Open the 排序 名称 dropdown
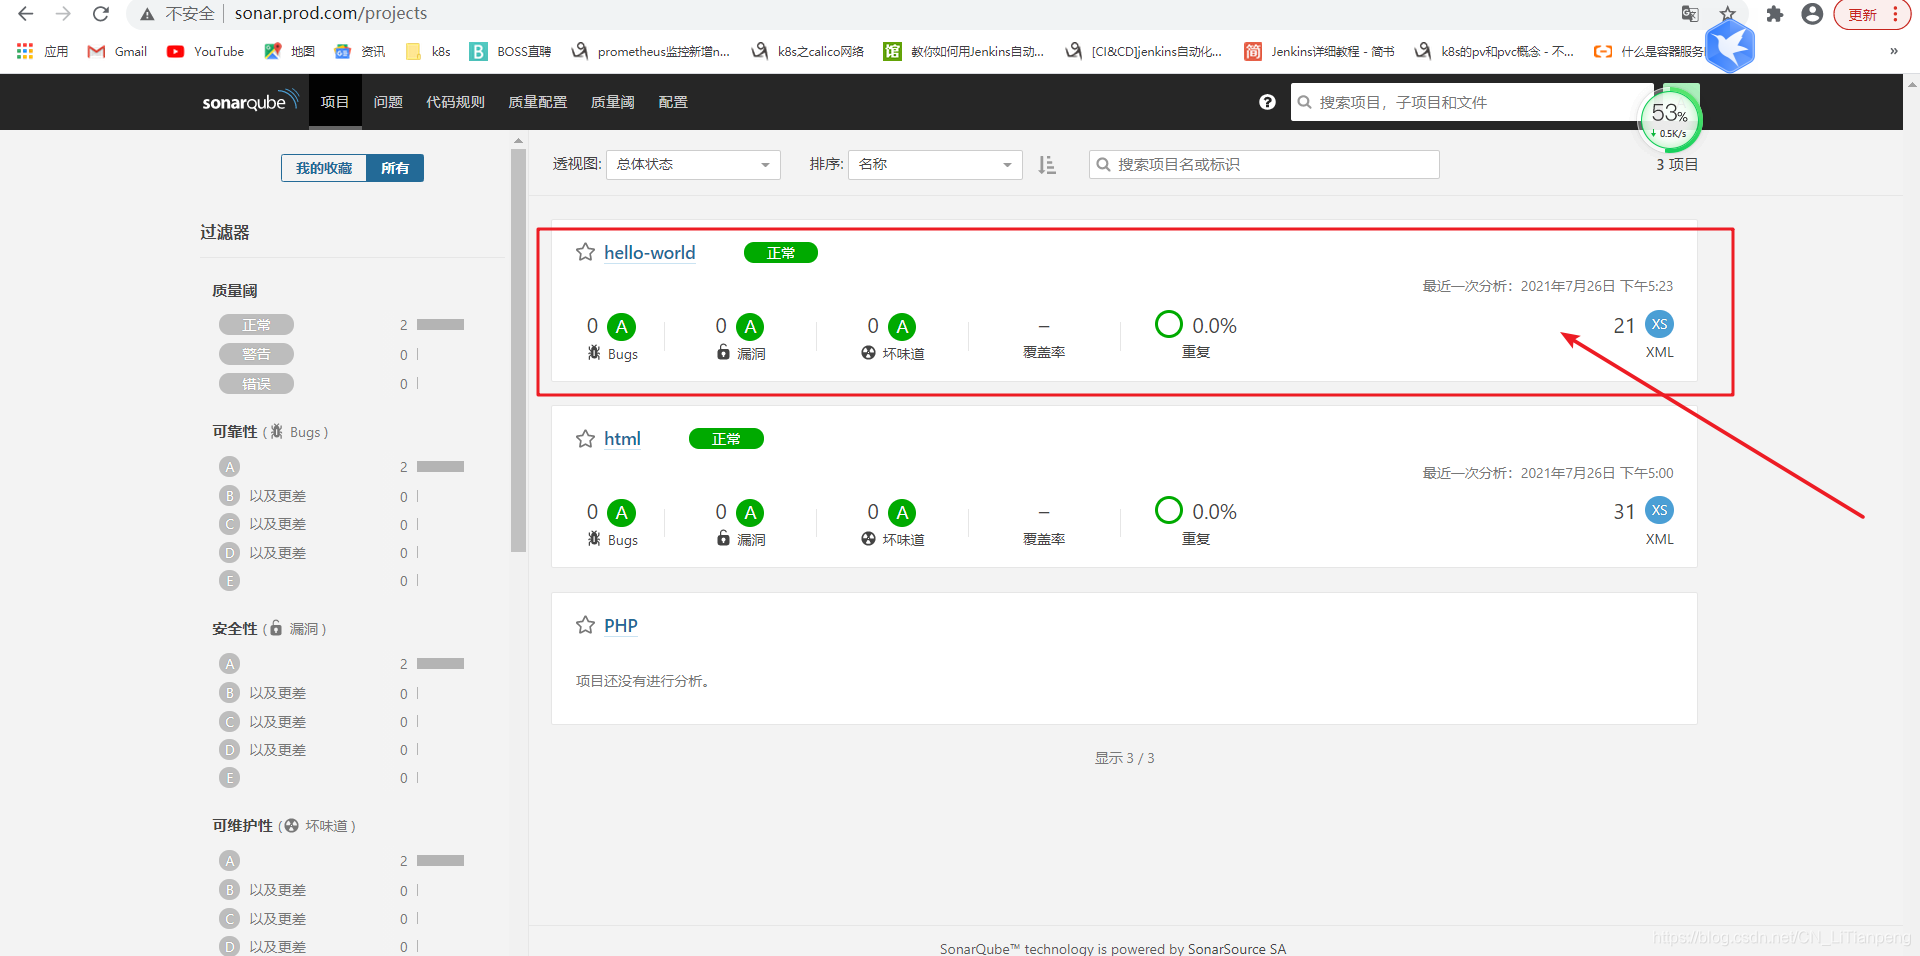 [x=935, y=165]
